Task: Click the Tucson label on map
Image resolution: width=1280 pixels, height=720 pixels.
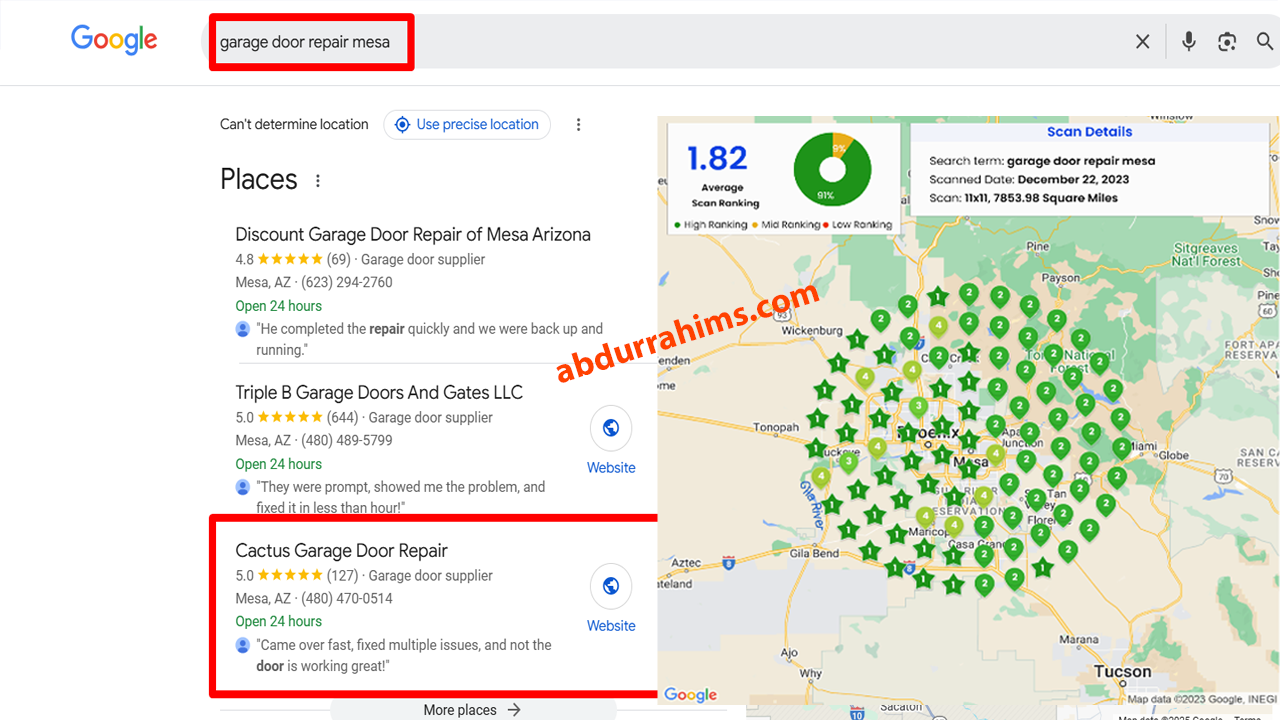Action: [1122, 671]
